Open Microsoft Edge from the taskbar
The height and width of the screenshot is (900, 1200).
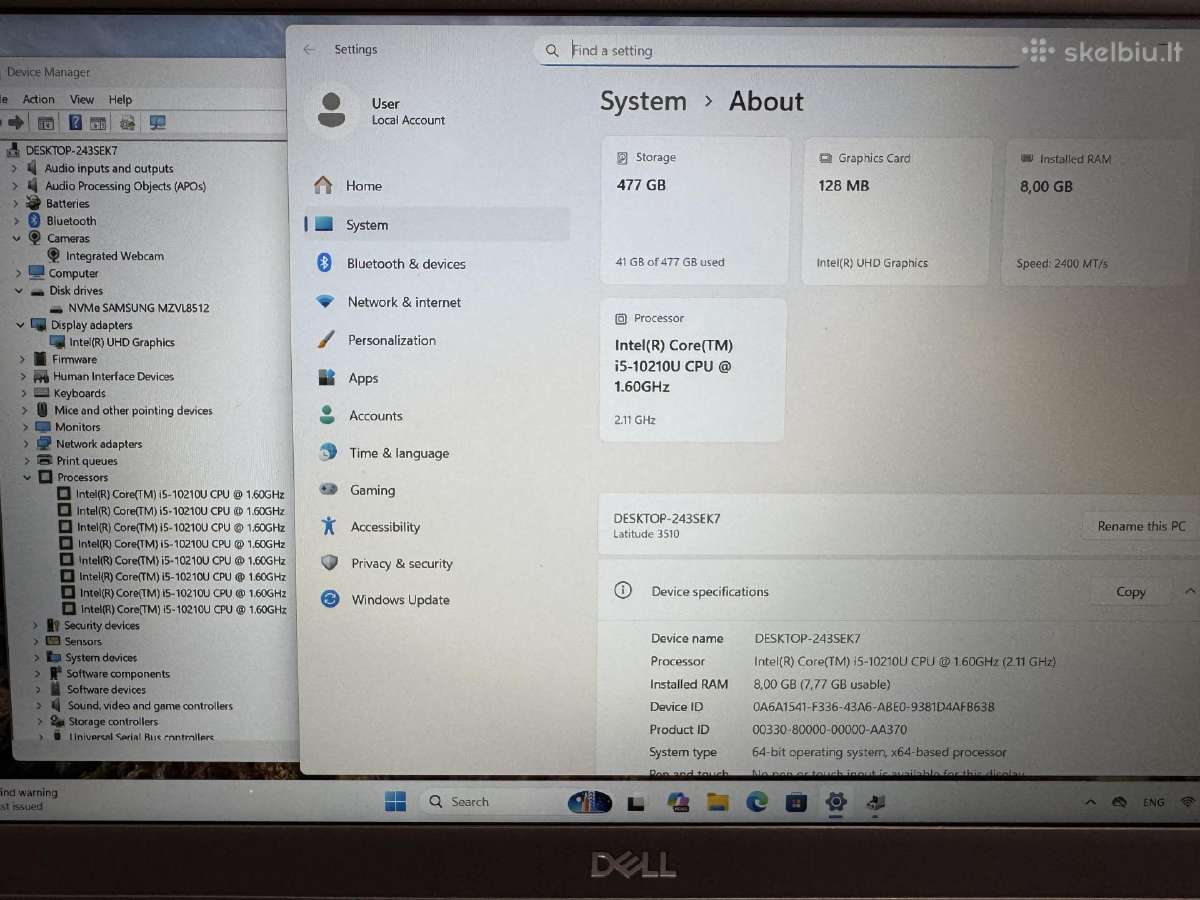coord(757,802)
